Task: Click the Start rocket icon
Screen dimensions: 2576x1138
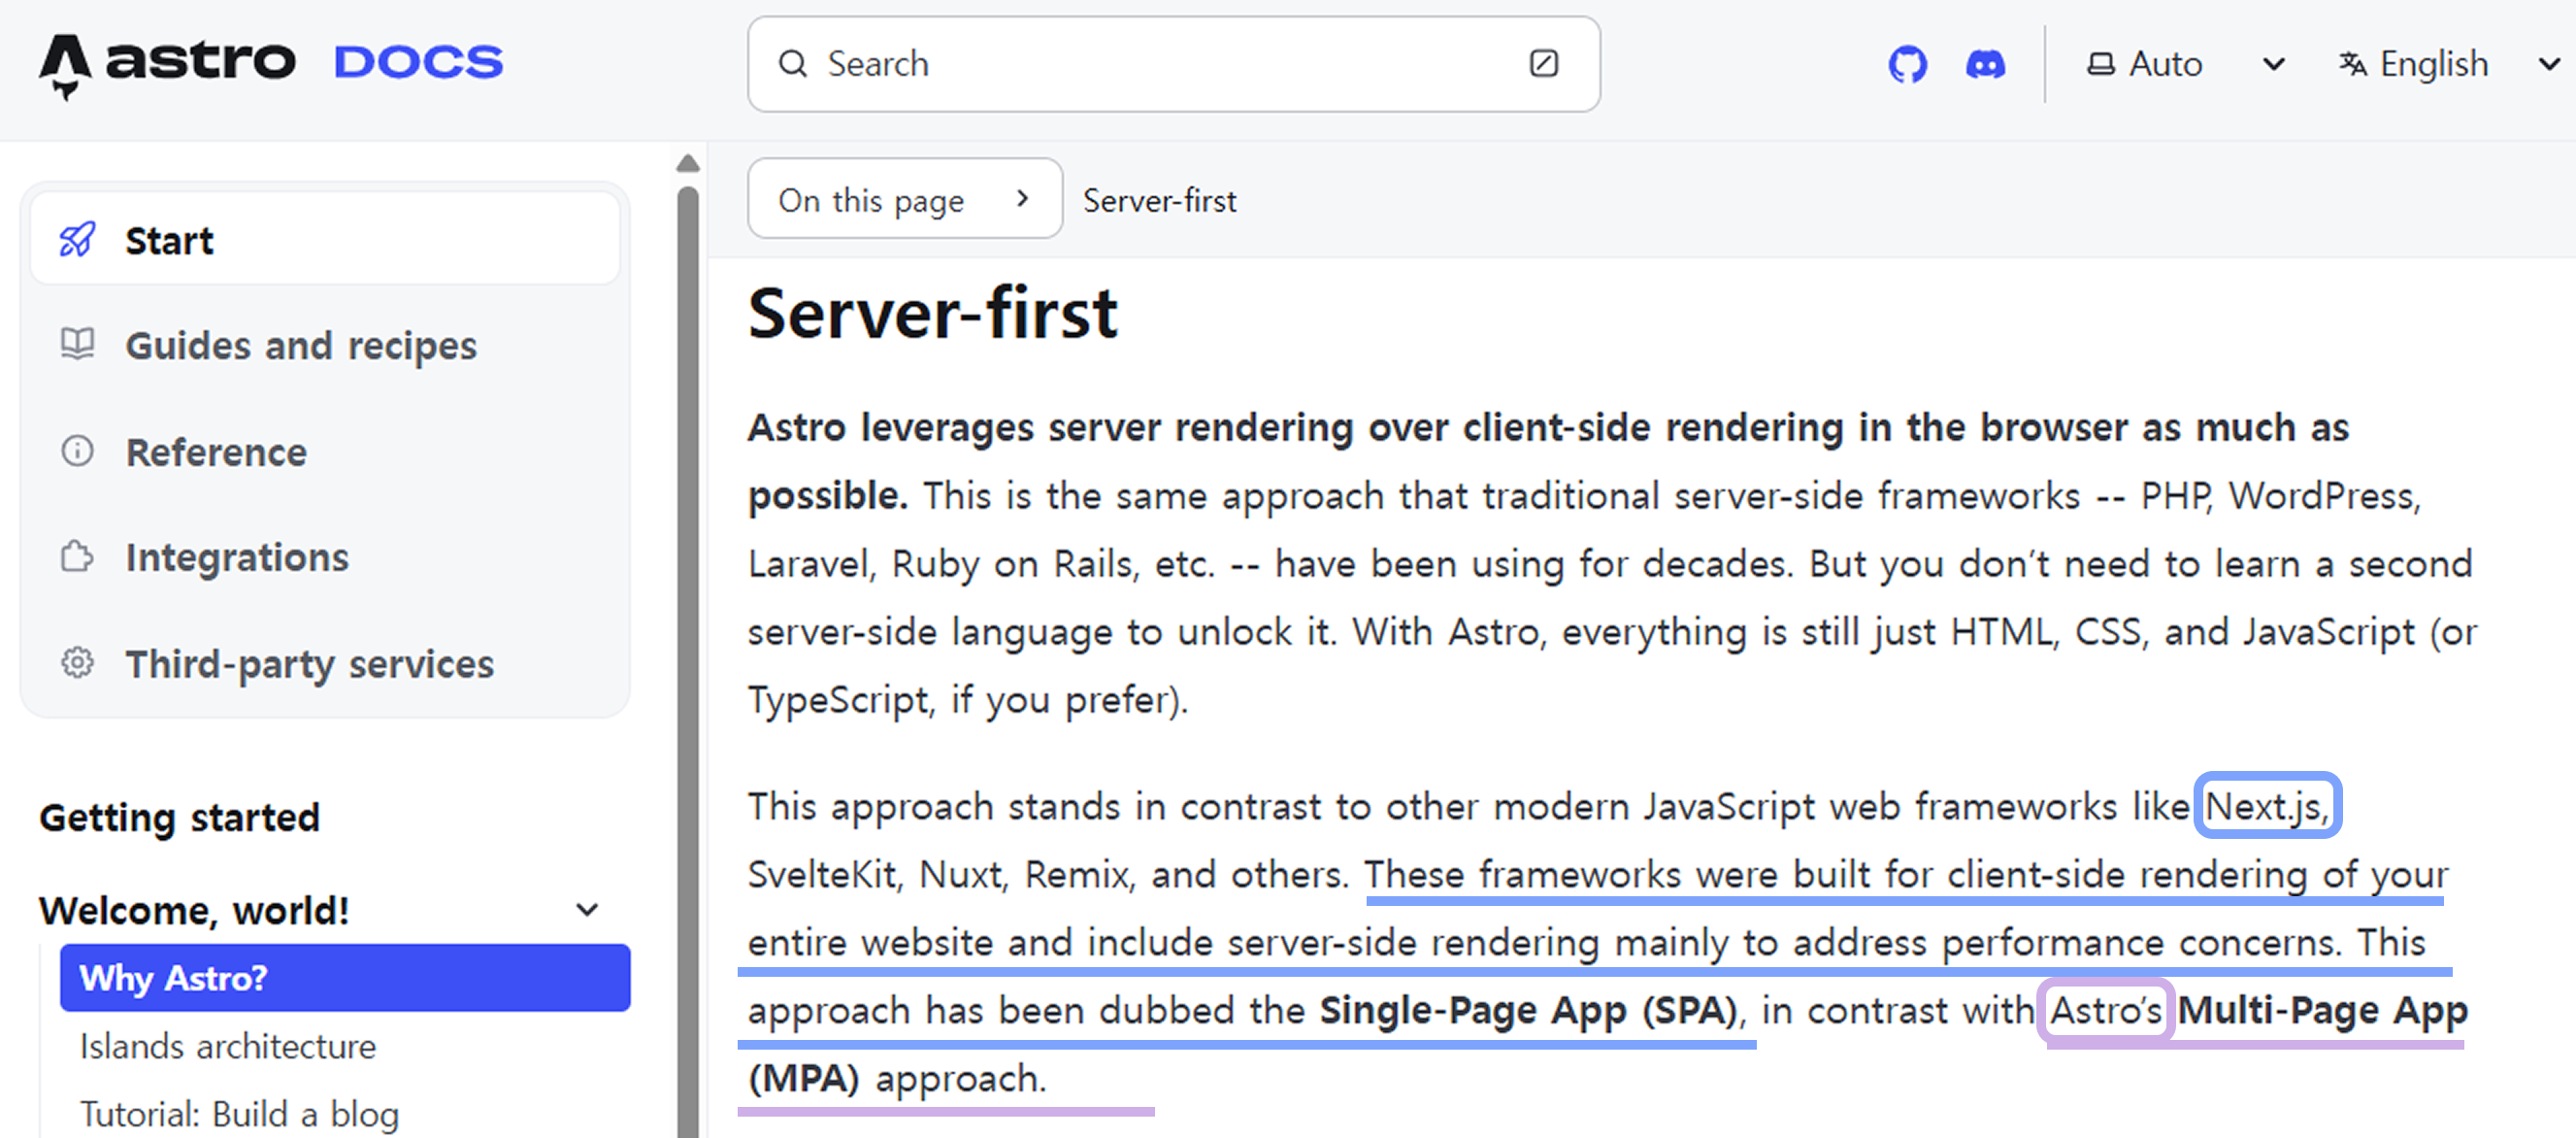Action: (x=77, y=240)
